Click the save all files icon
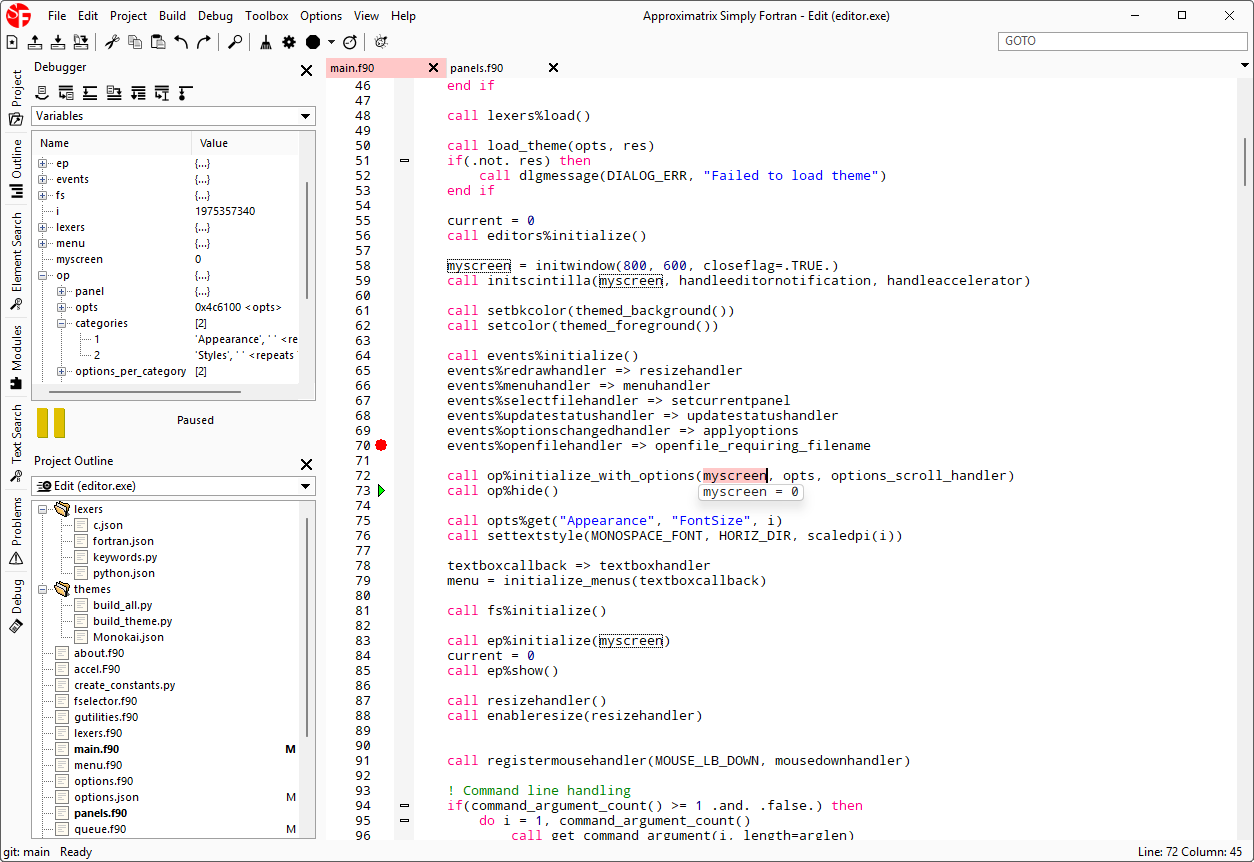 click(81, 42)
